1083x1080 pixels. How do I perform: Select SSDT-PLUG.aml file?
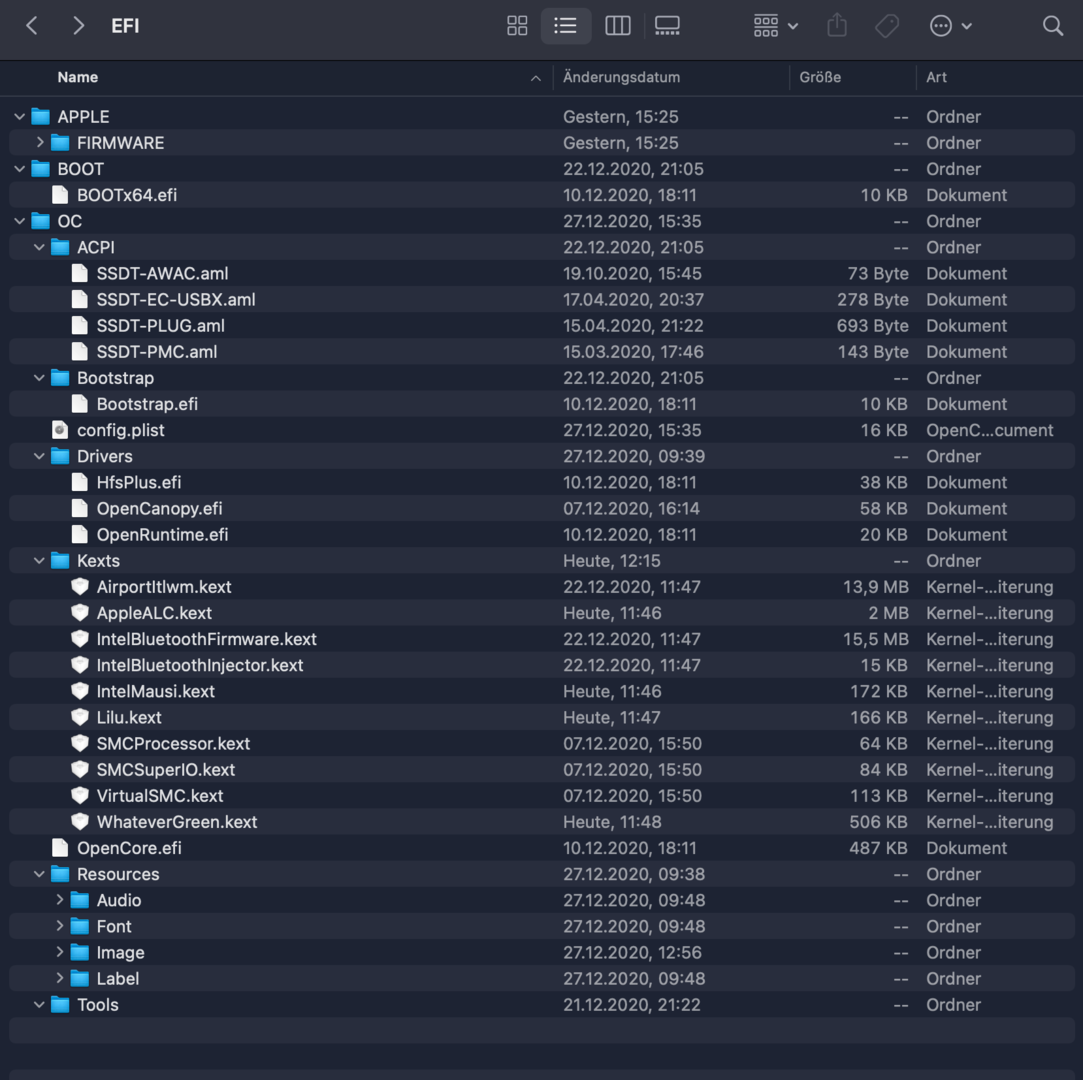160,326
